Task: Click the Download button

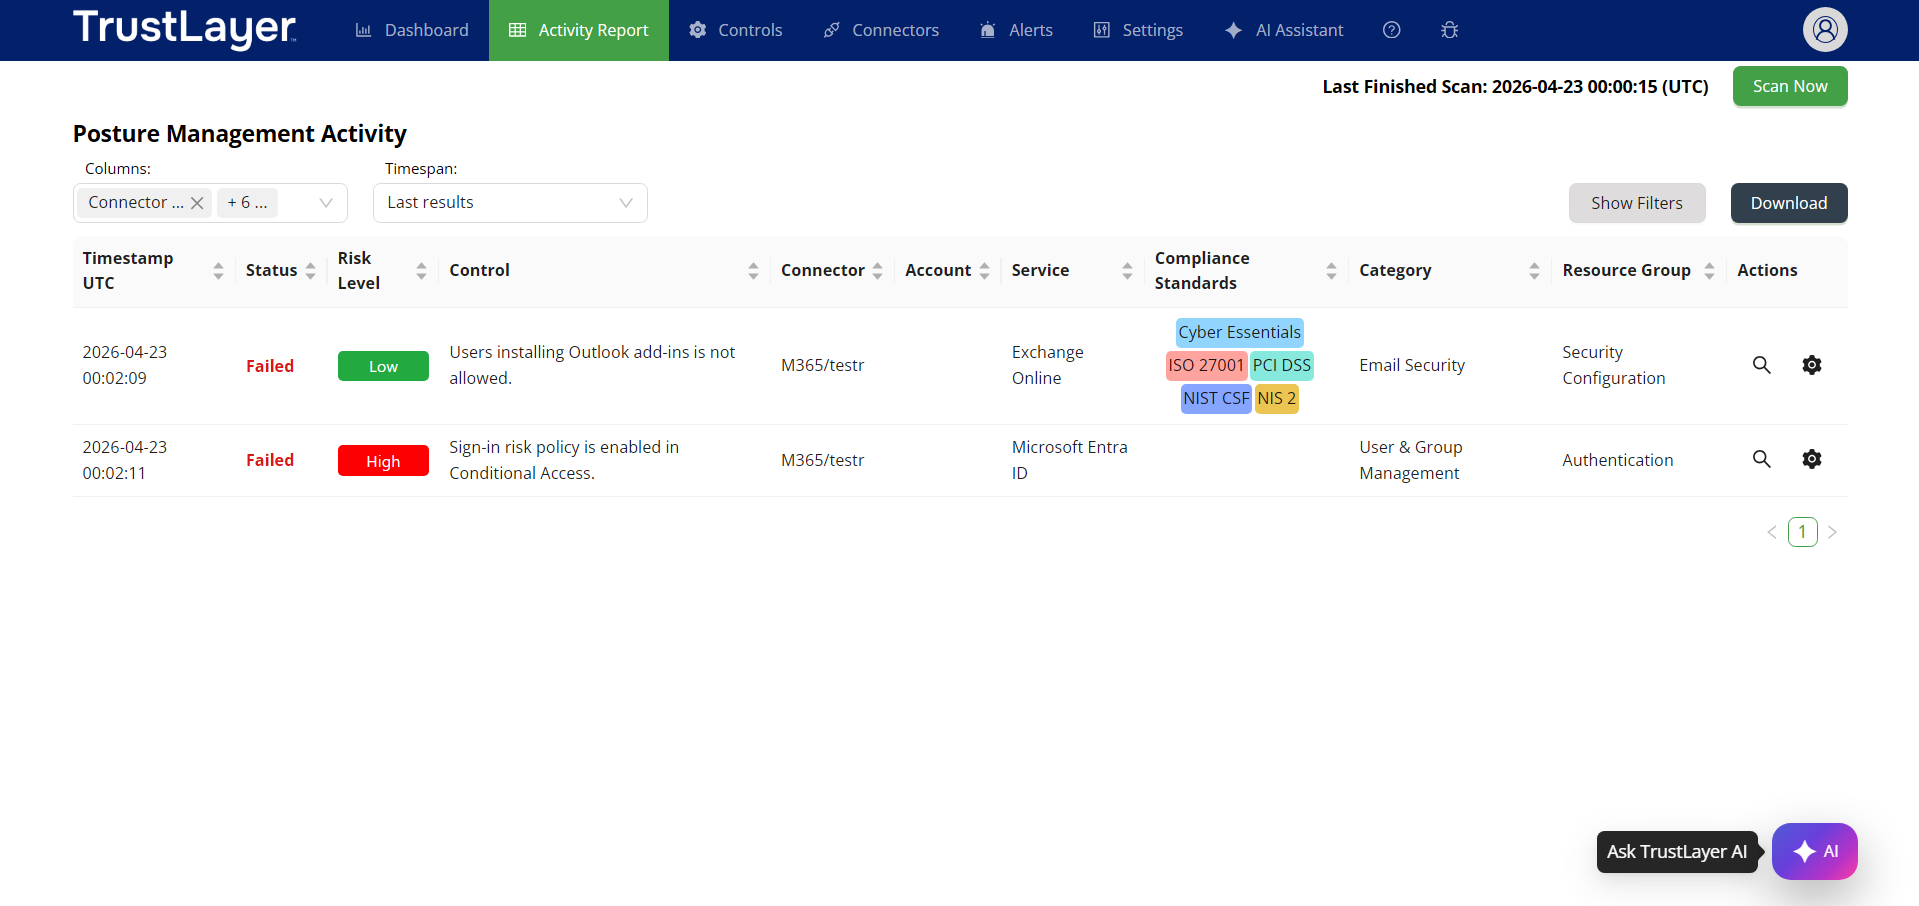Action: 1788,203
